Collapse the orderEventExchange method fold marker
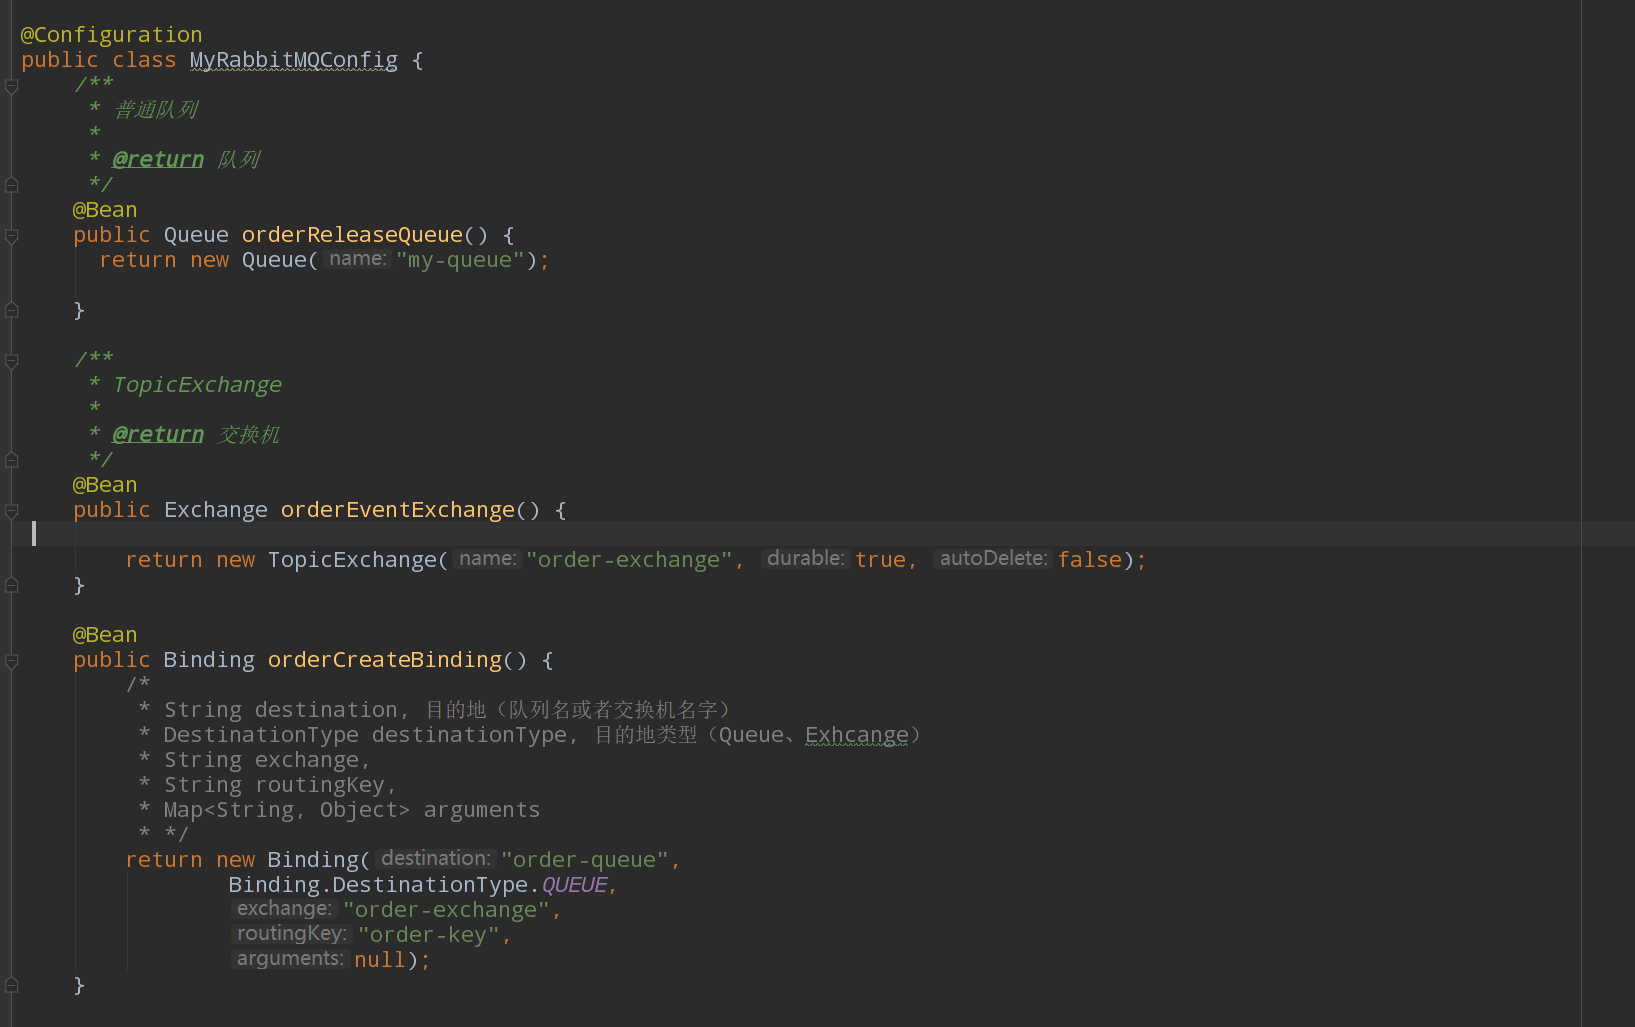This screenshot has width=1635, height=1027. [11, 510]
